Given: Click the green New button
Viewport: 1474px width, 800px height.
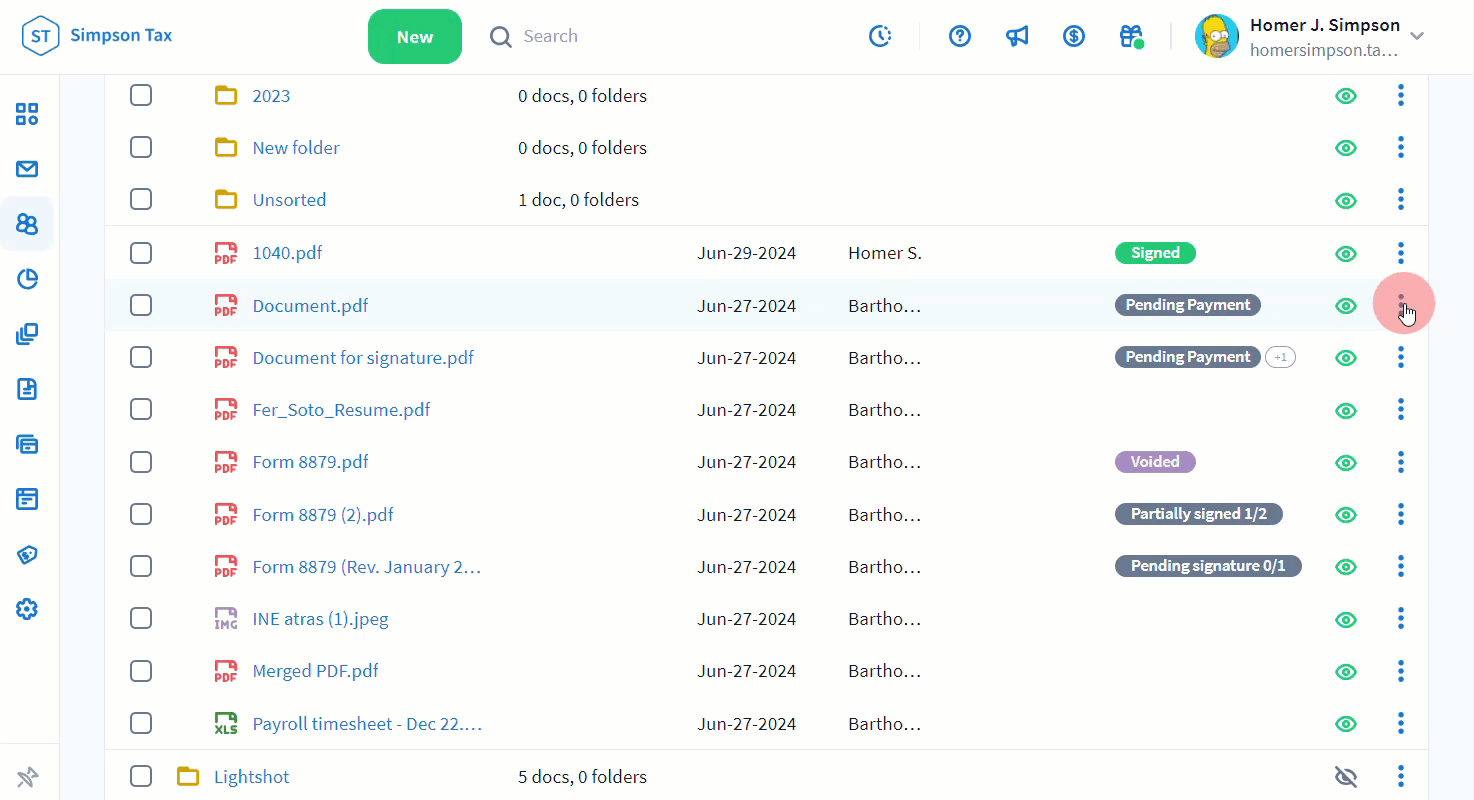Looking at the screenshot, I should click(x=414, y=37).
